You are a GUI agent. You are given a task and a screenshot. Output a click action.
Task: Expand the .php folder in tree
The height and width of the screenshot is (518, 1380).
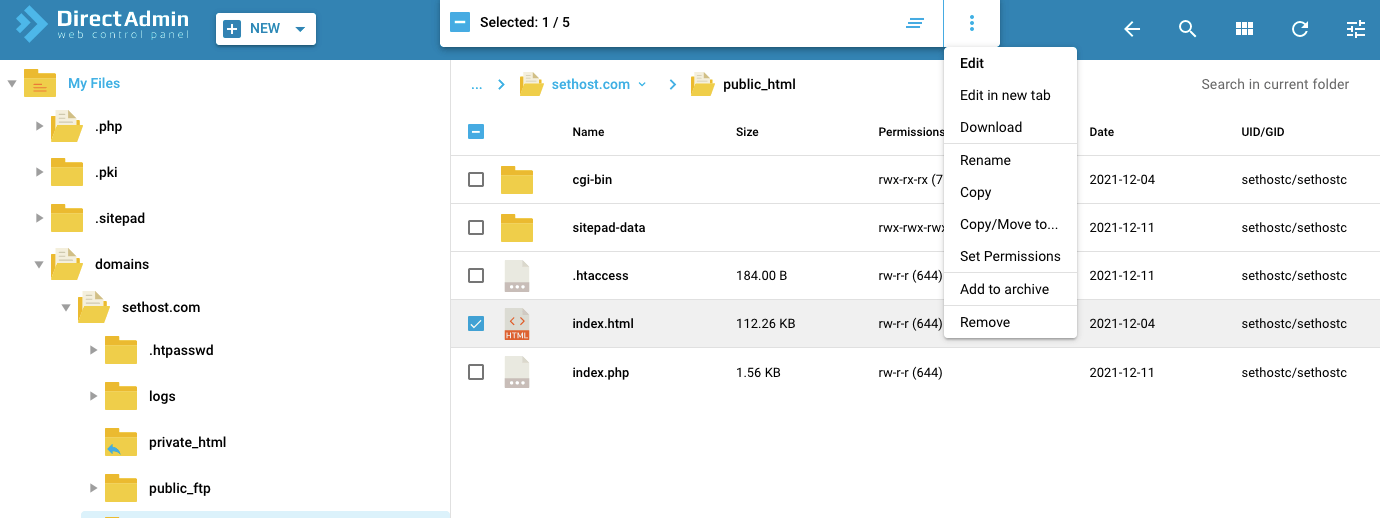click(40, 126)
